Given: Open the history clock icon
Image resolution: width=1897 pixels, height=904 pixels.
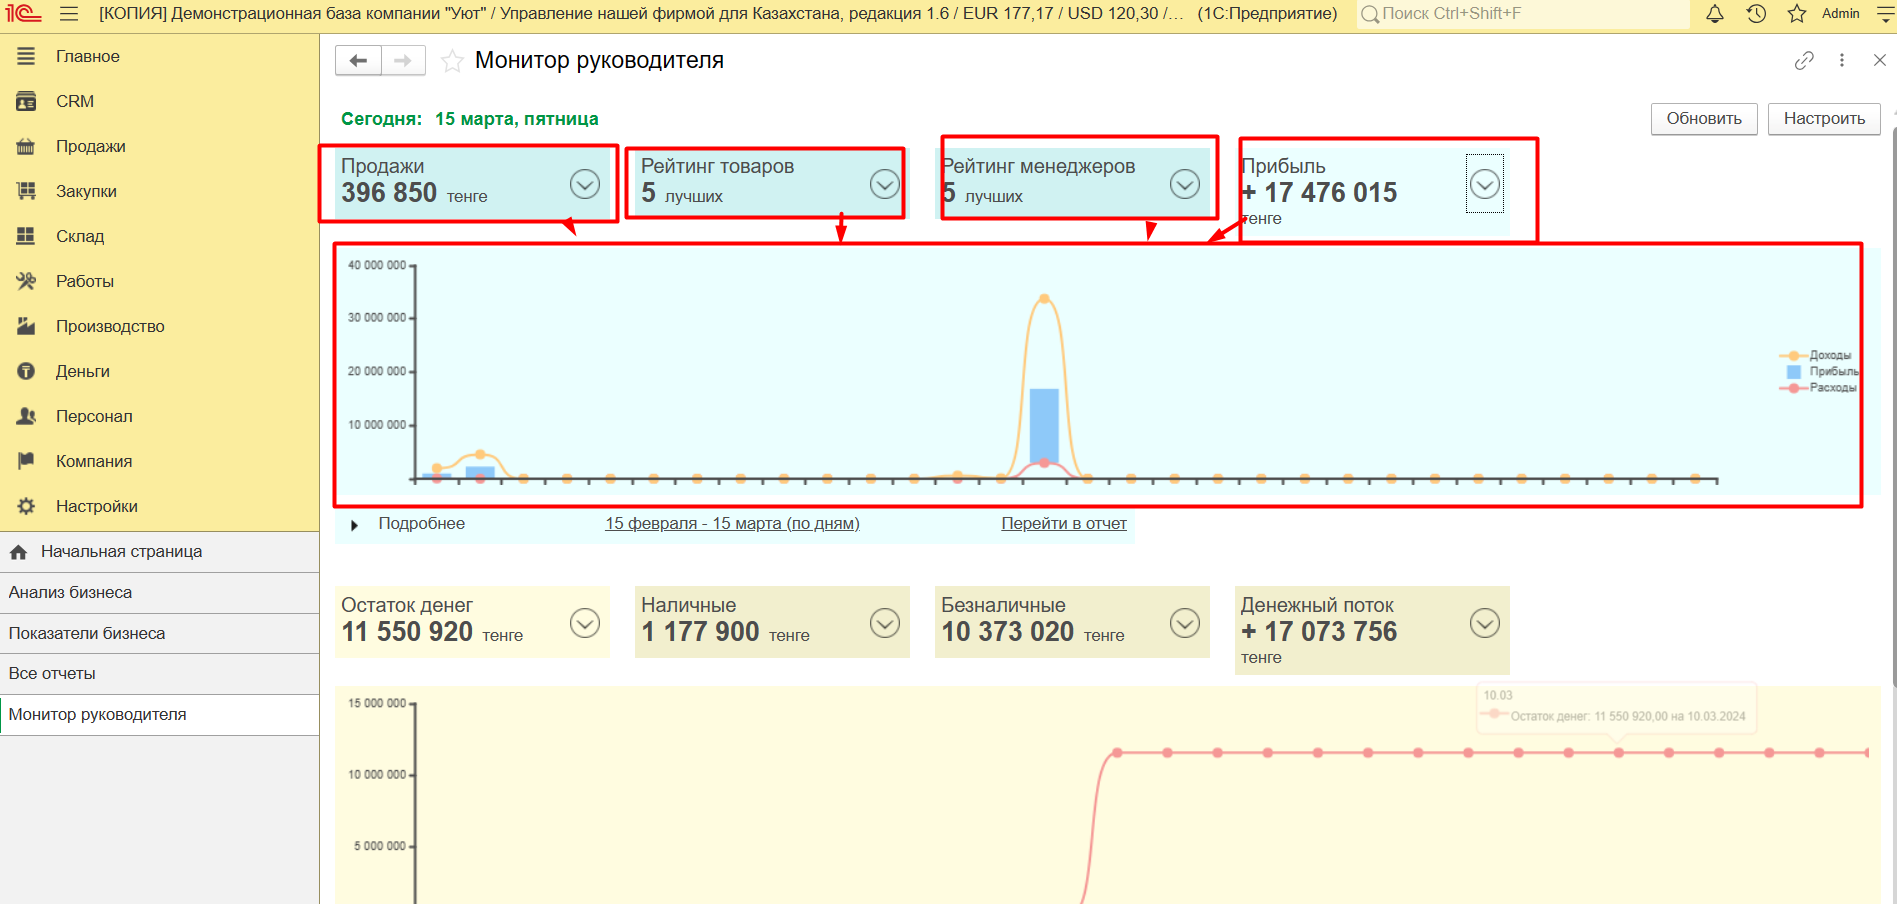Looking at the screenshot, I should point(1756,14).
